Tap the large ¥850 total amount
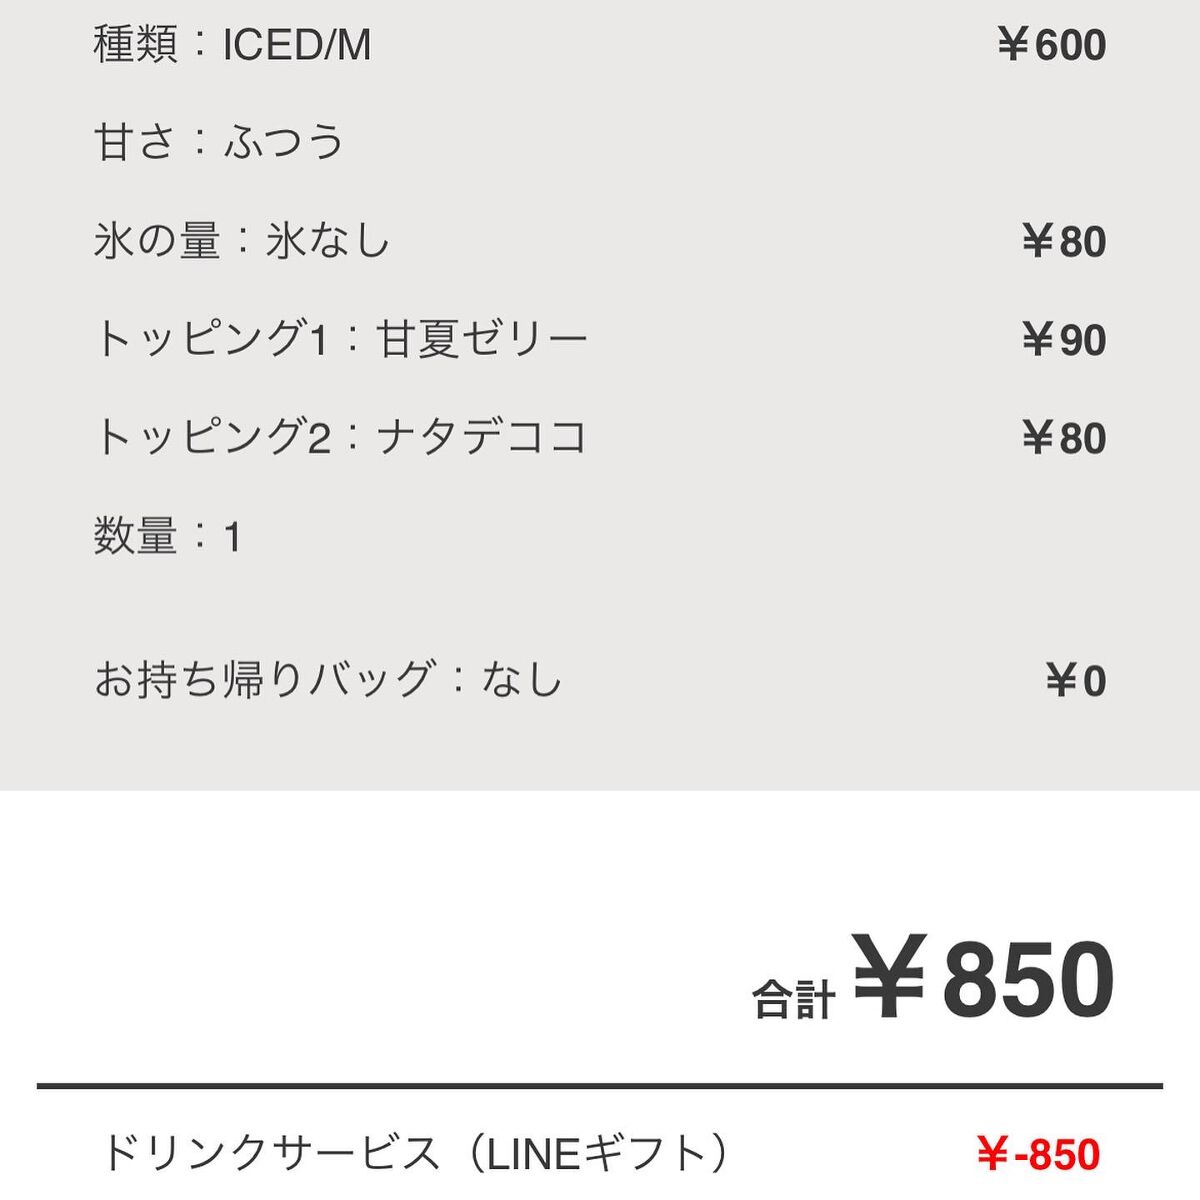This screenshot has height=1200, width=1200. click(984, 978)
